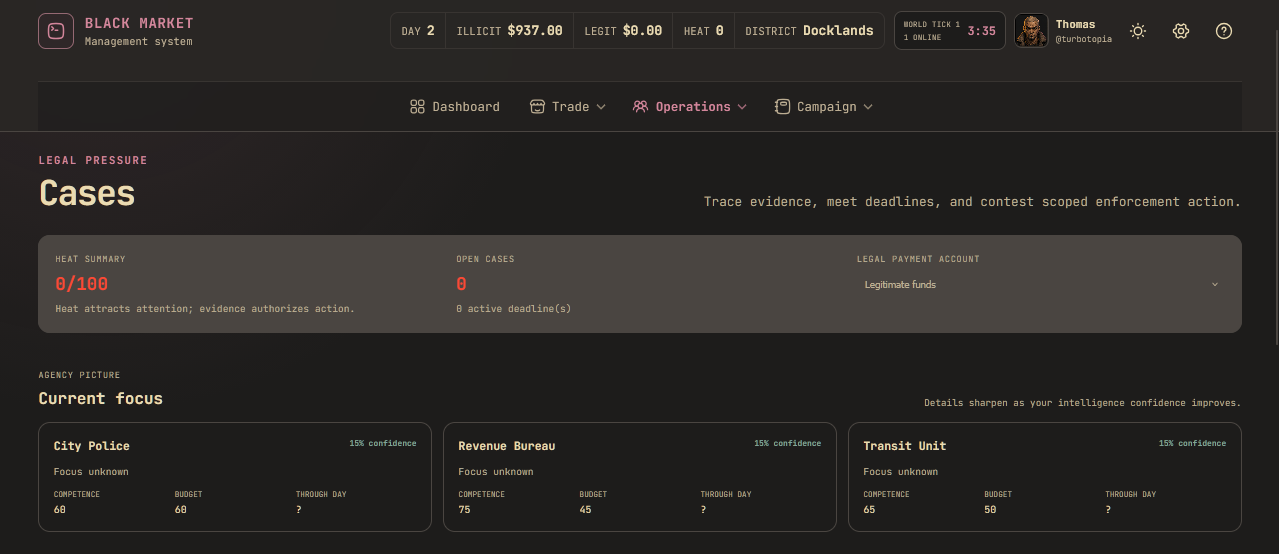Click the Operations people icon
Screen dimensions: 1279x554
(640, 107)
